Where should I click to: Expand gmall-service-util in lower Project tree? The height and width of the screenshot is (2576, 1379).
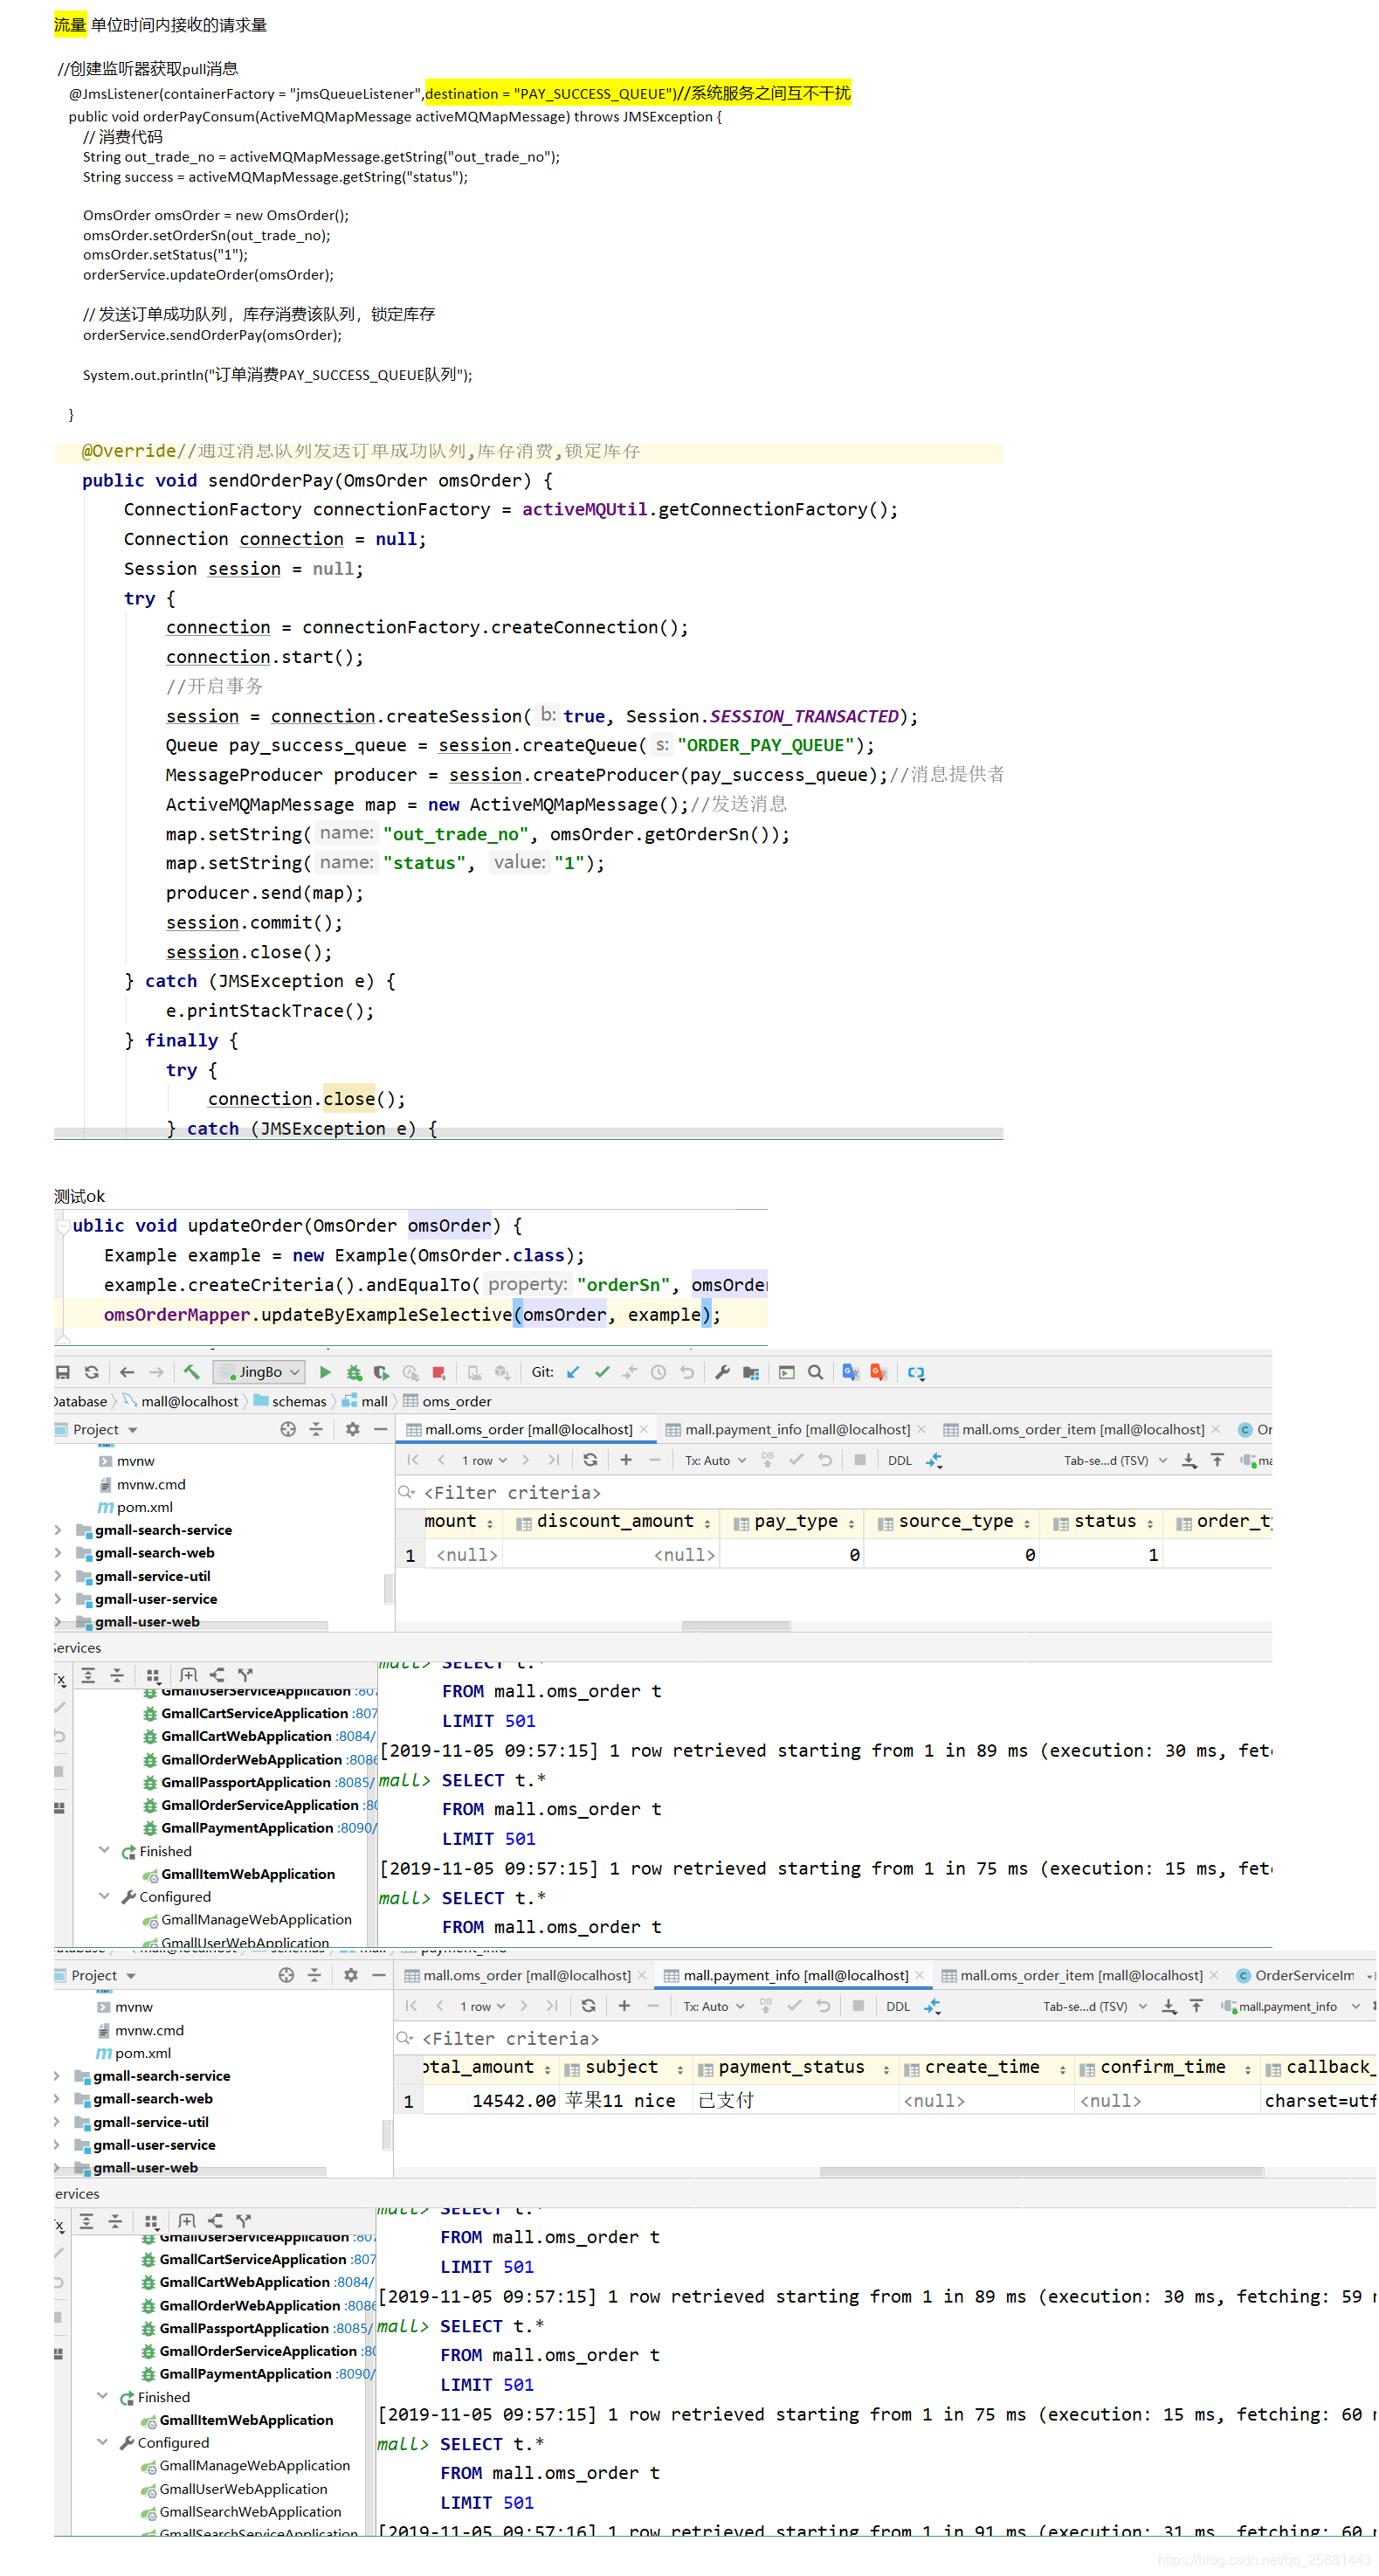pyautogui.click(x=57, y=2121)
